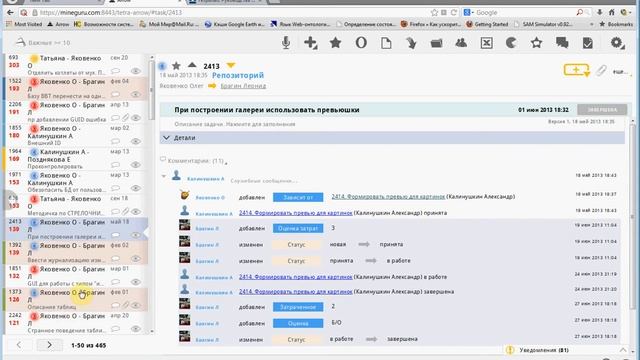This screenshot has width=640, height=360.
Task: Open 'Уведомления (81)' notifications
Action: point(544,350)
